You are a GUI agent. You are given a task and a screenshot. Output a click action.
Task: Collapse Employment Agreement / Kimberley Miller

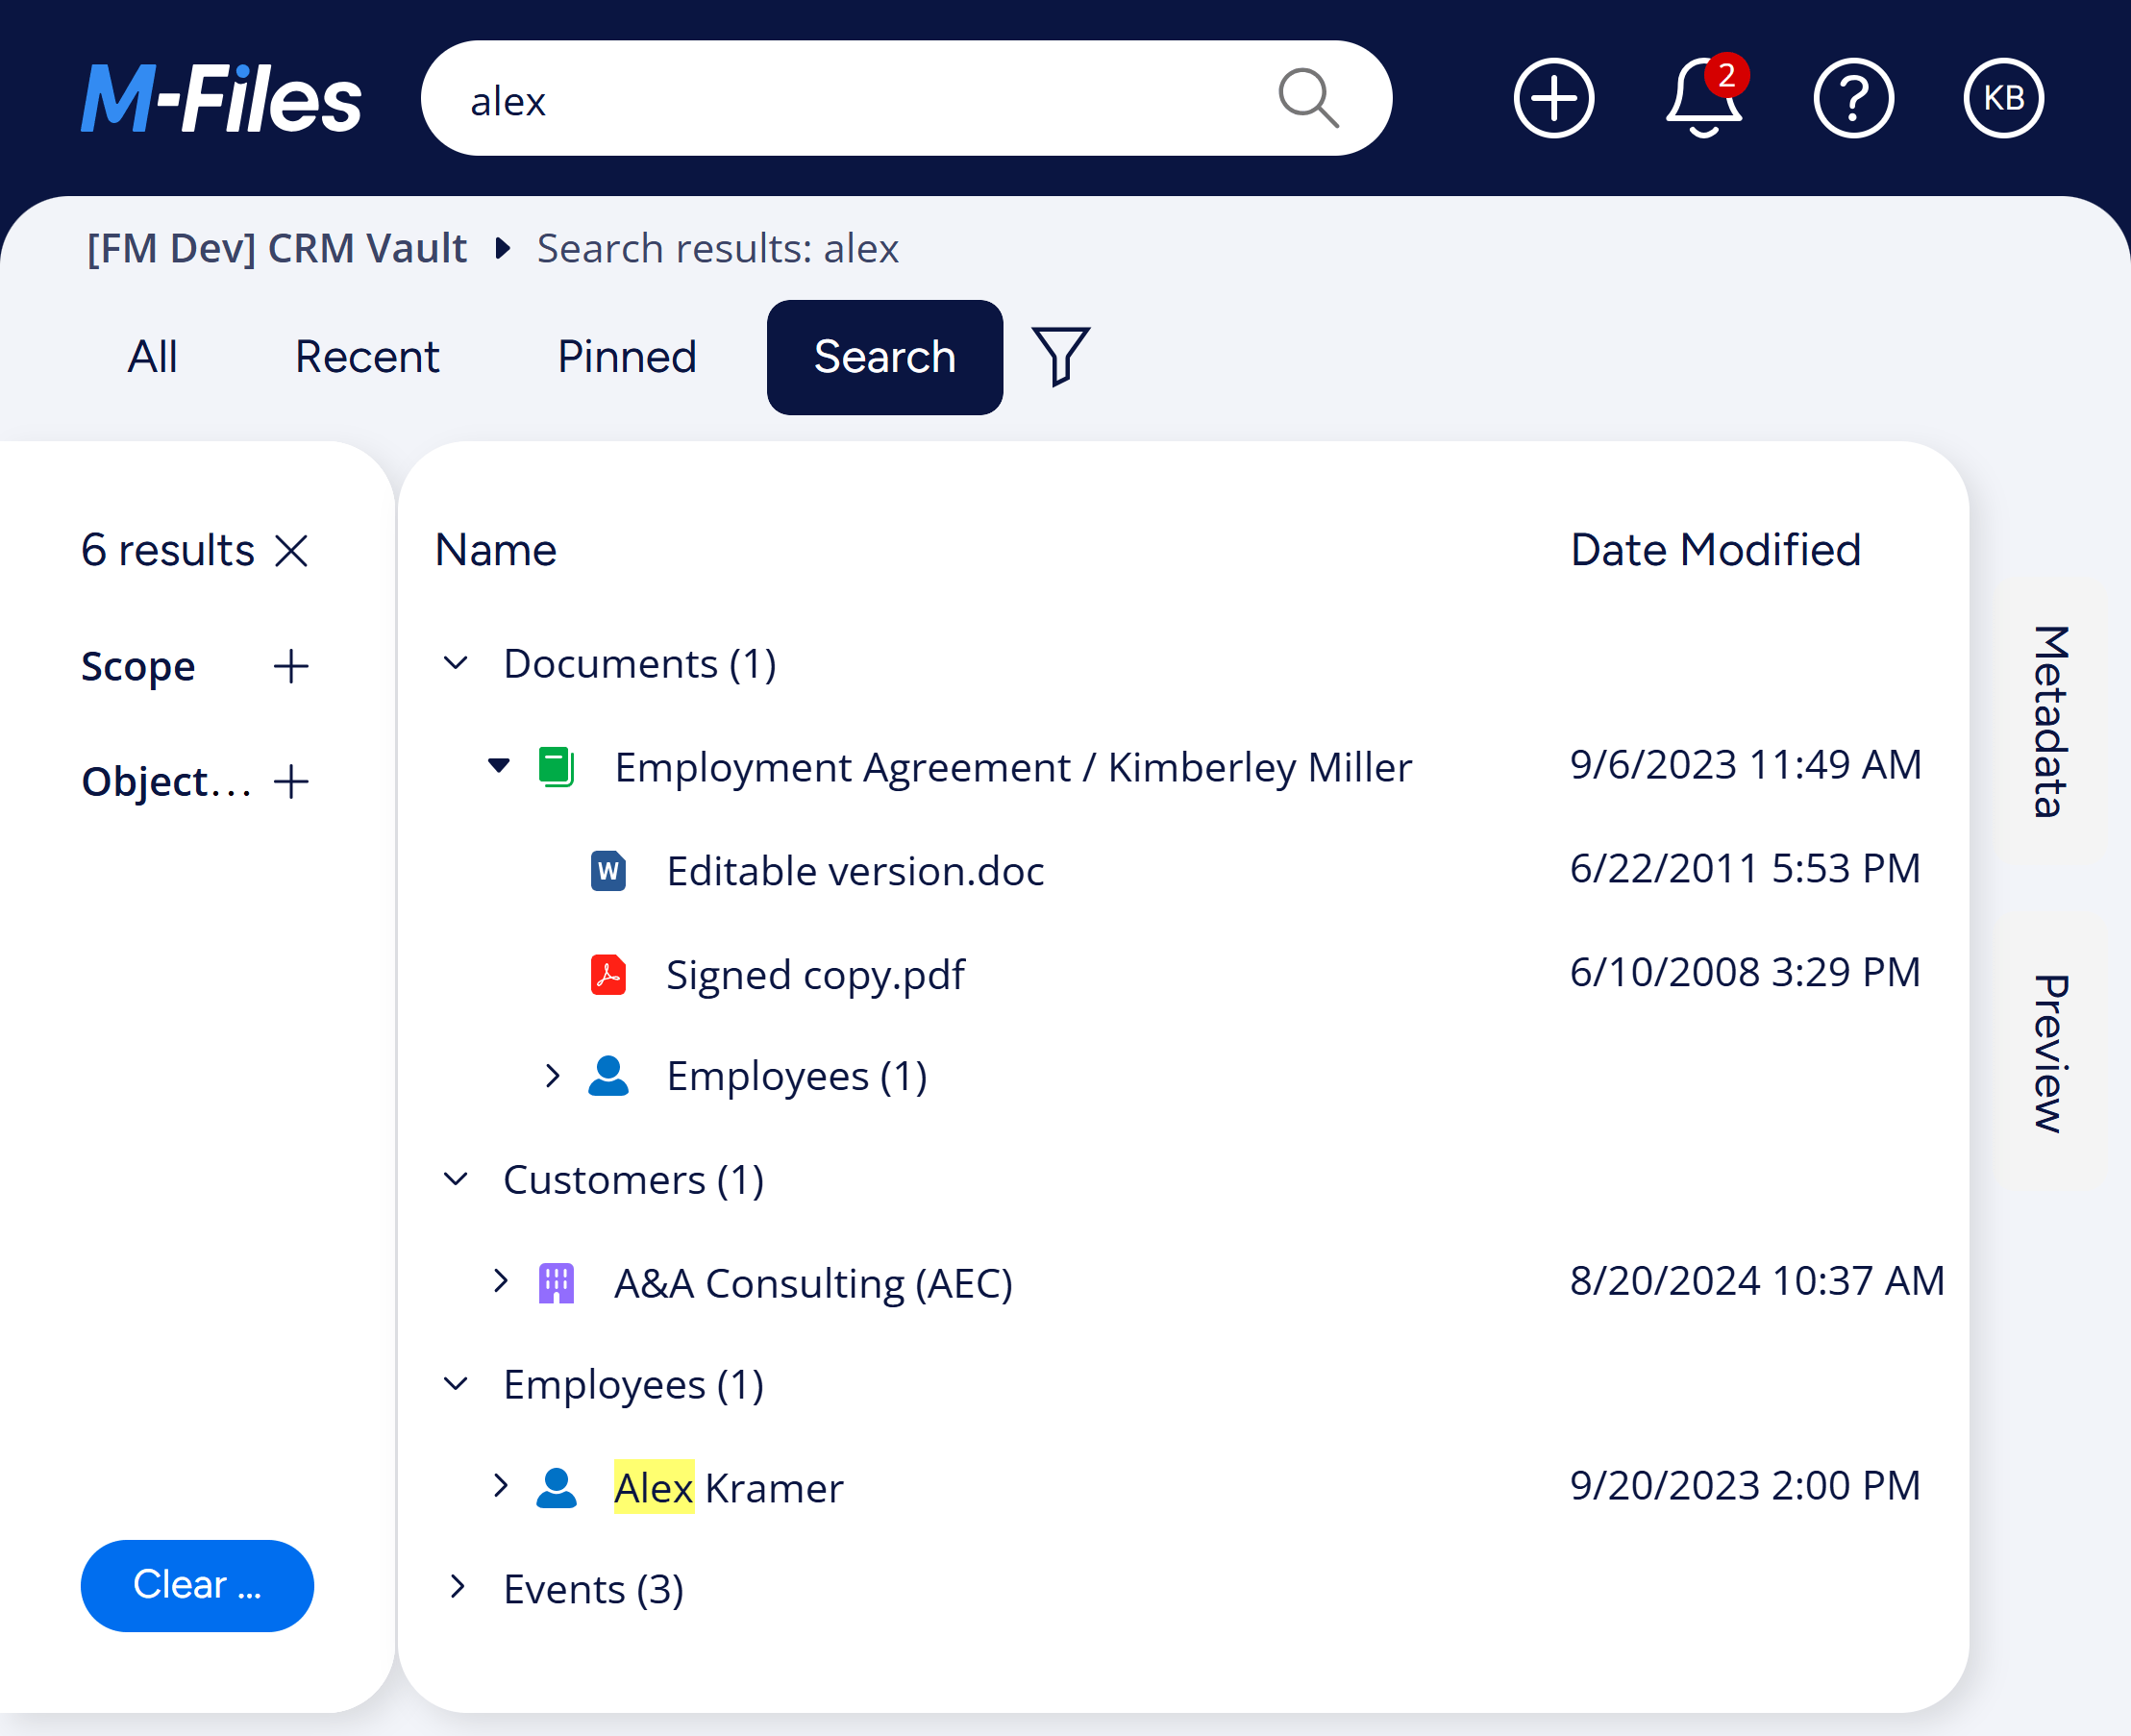point(499,766)
